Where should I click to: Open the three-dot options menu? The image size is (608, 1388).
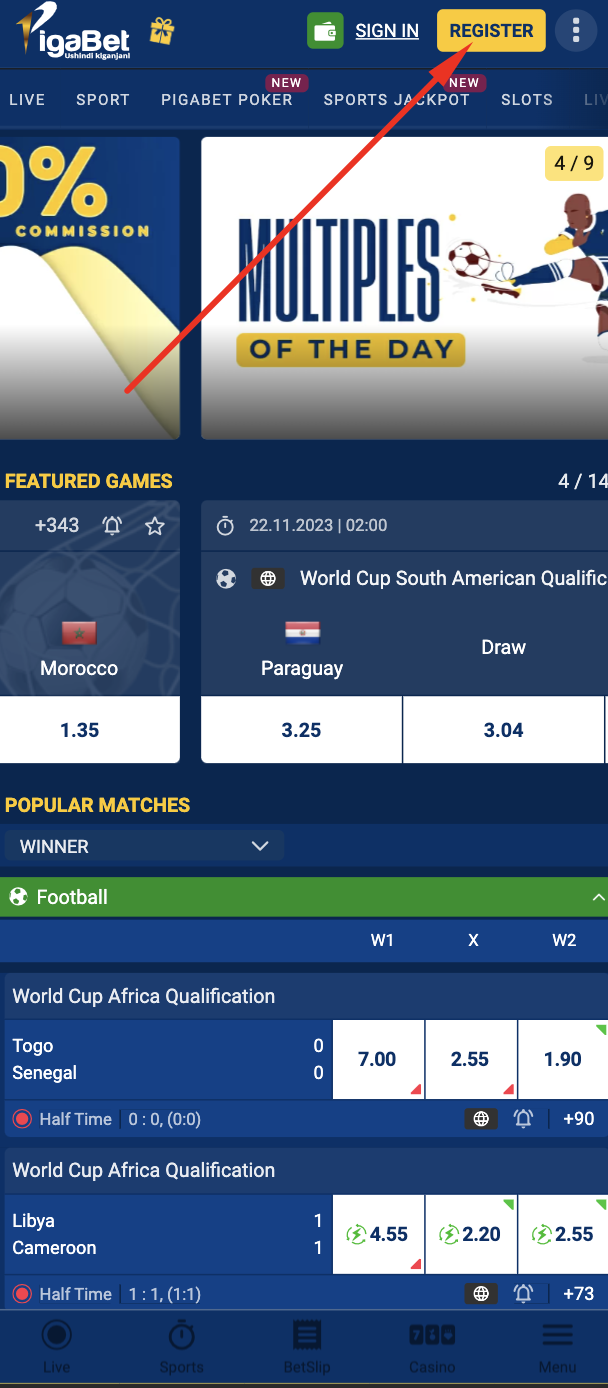[x=576, y=31]
